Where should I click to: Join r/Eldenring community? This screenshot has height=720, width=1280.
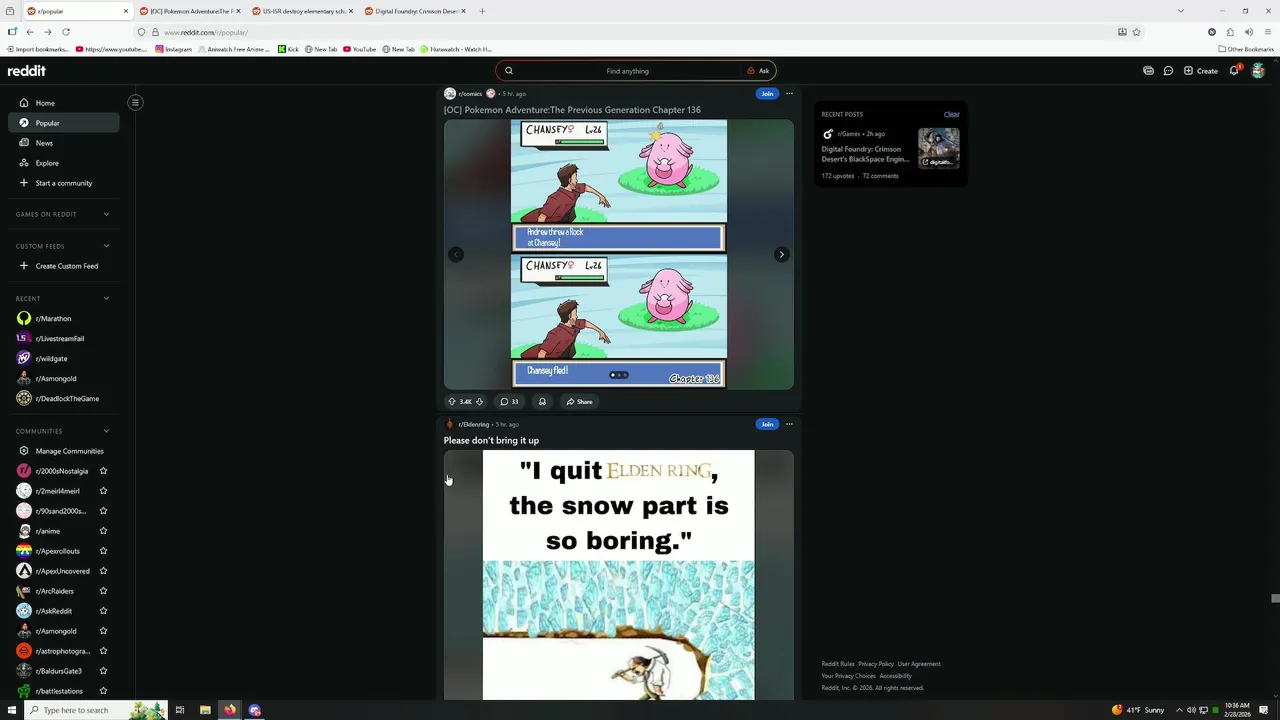[x=767, y=424]
